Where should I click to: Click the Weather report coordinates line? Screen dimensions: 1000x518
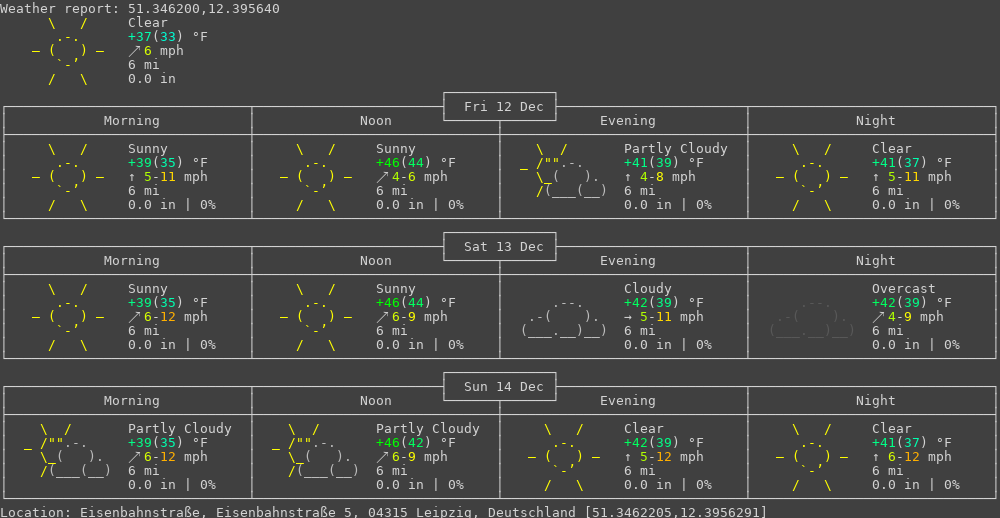[140, 9]
